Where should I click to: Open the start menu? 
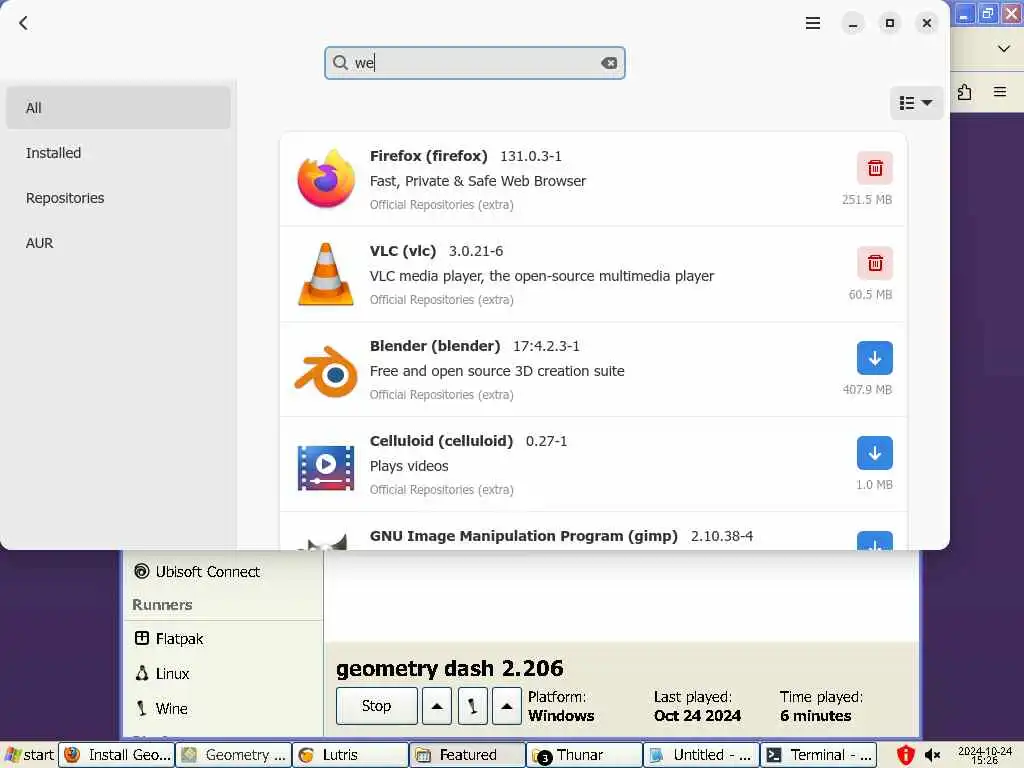(29, 755)
